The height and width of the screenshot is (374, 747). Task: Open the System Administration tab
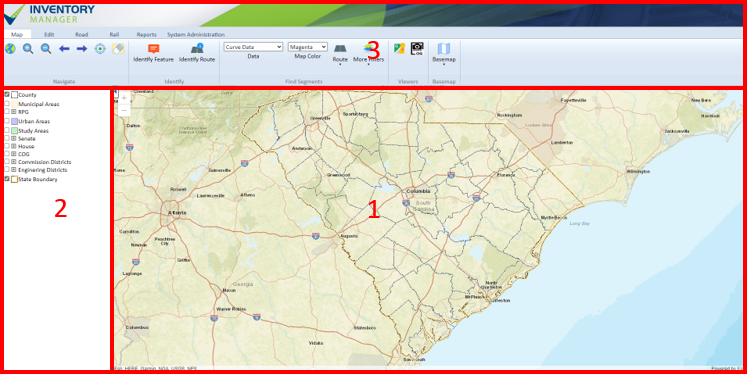coord(195,35)
